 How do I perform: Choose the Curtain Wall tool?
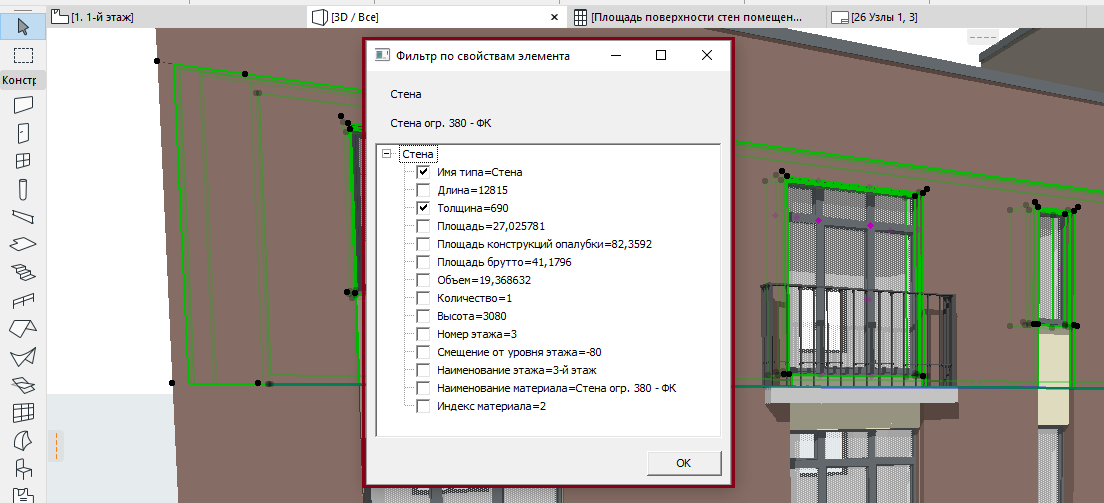[x=23, y=412]
